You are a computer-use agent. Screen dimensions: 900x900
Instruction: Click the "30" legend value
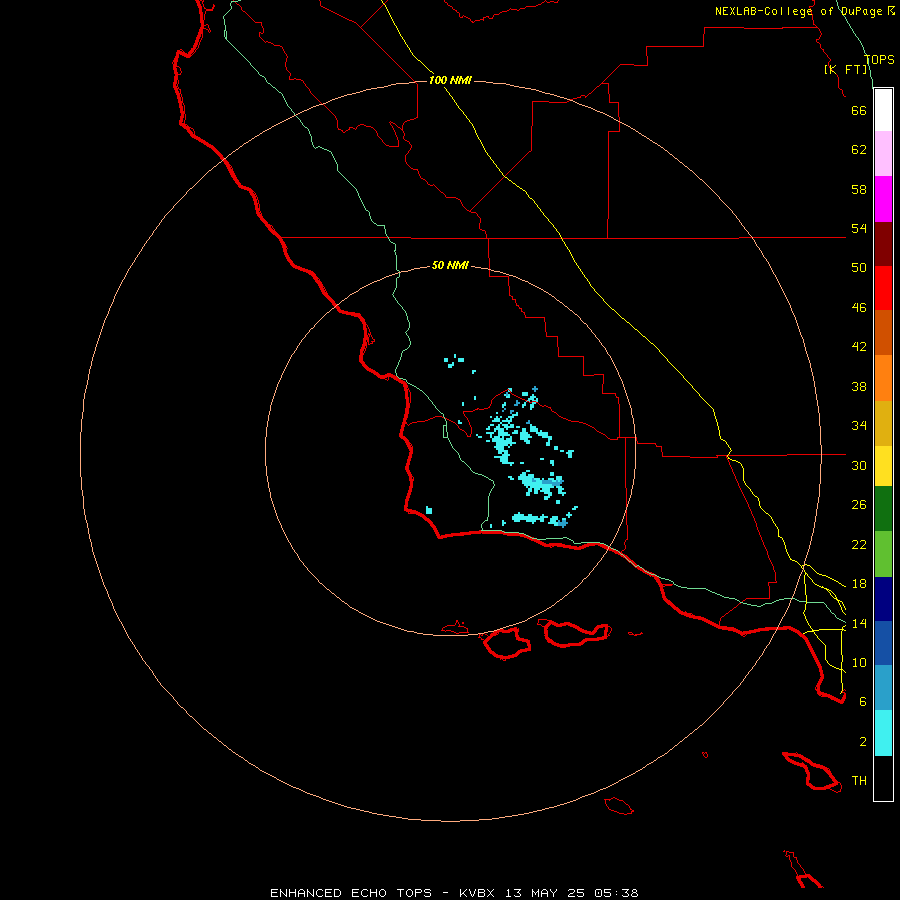[859, 465]
